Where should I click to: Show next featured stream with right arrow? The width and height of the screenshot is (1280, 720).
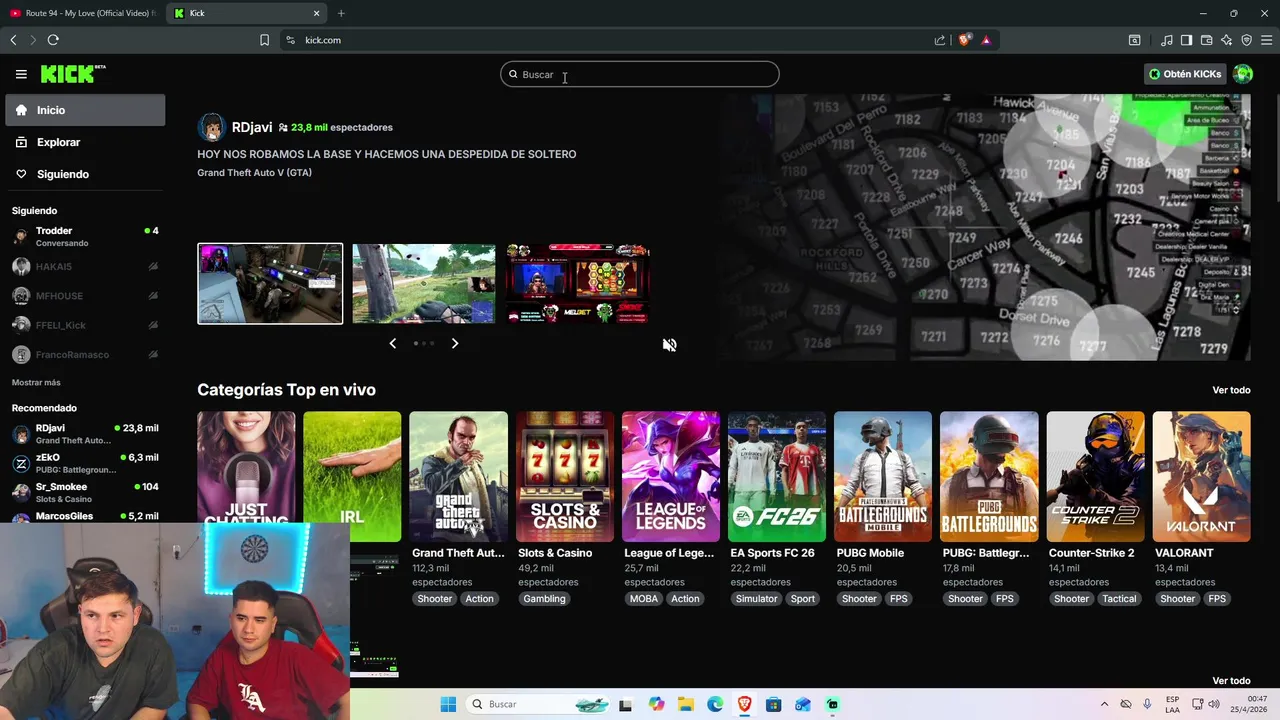(455, 343)
